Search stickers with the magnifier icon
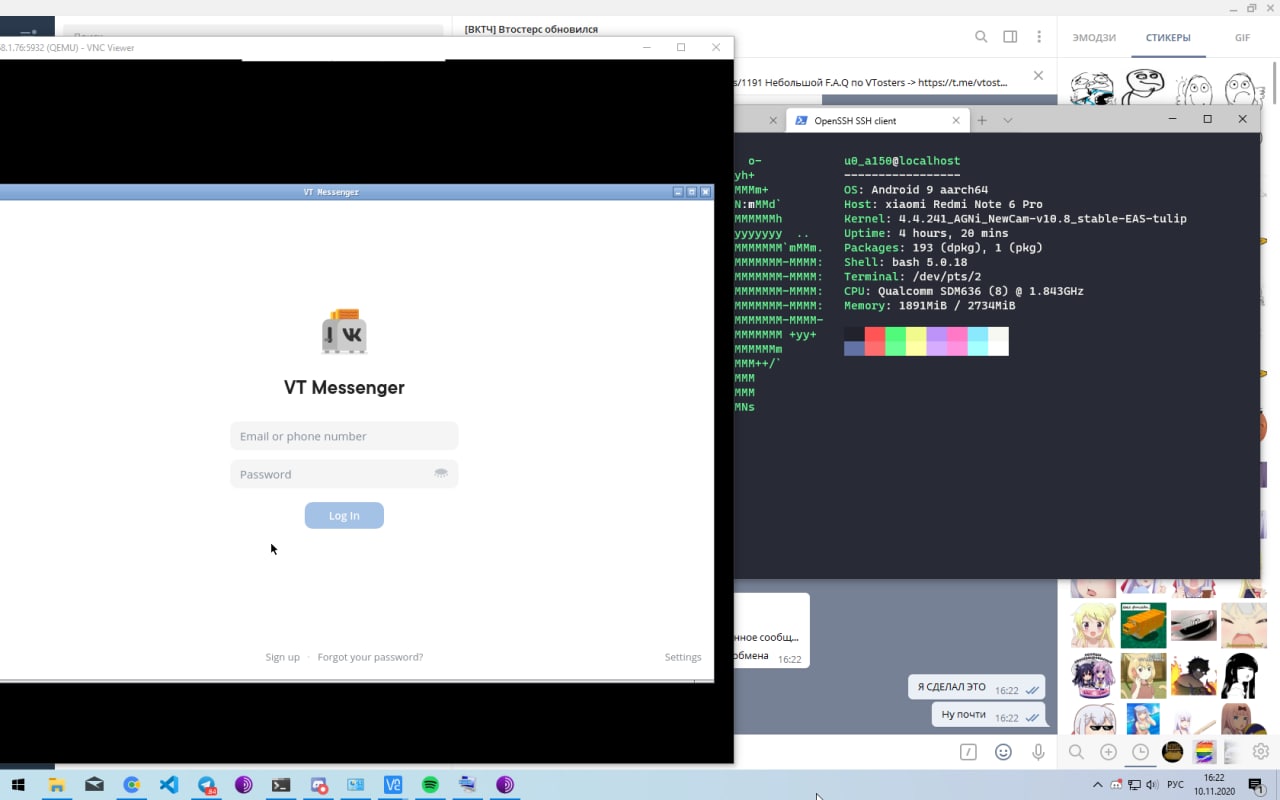 pos(1076,752)
